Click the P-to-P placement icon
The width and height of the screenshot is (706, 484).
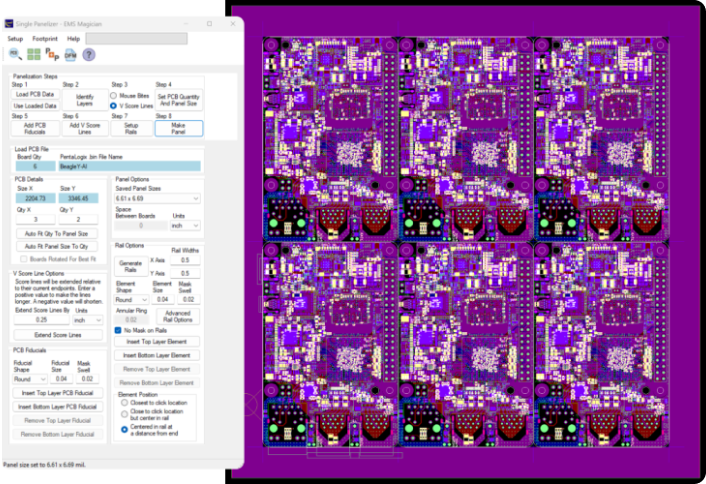click(52, 54)
